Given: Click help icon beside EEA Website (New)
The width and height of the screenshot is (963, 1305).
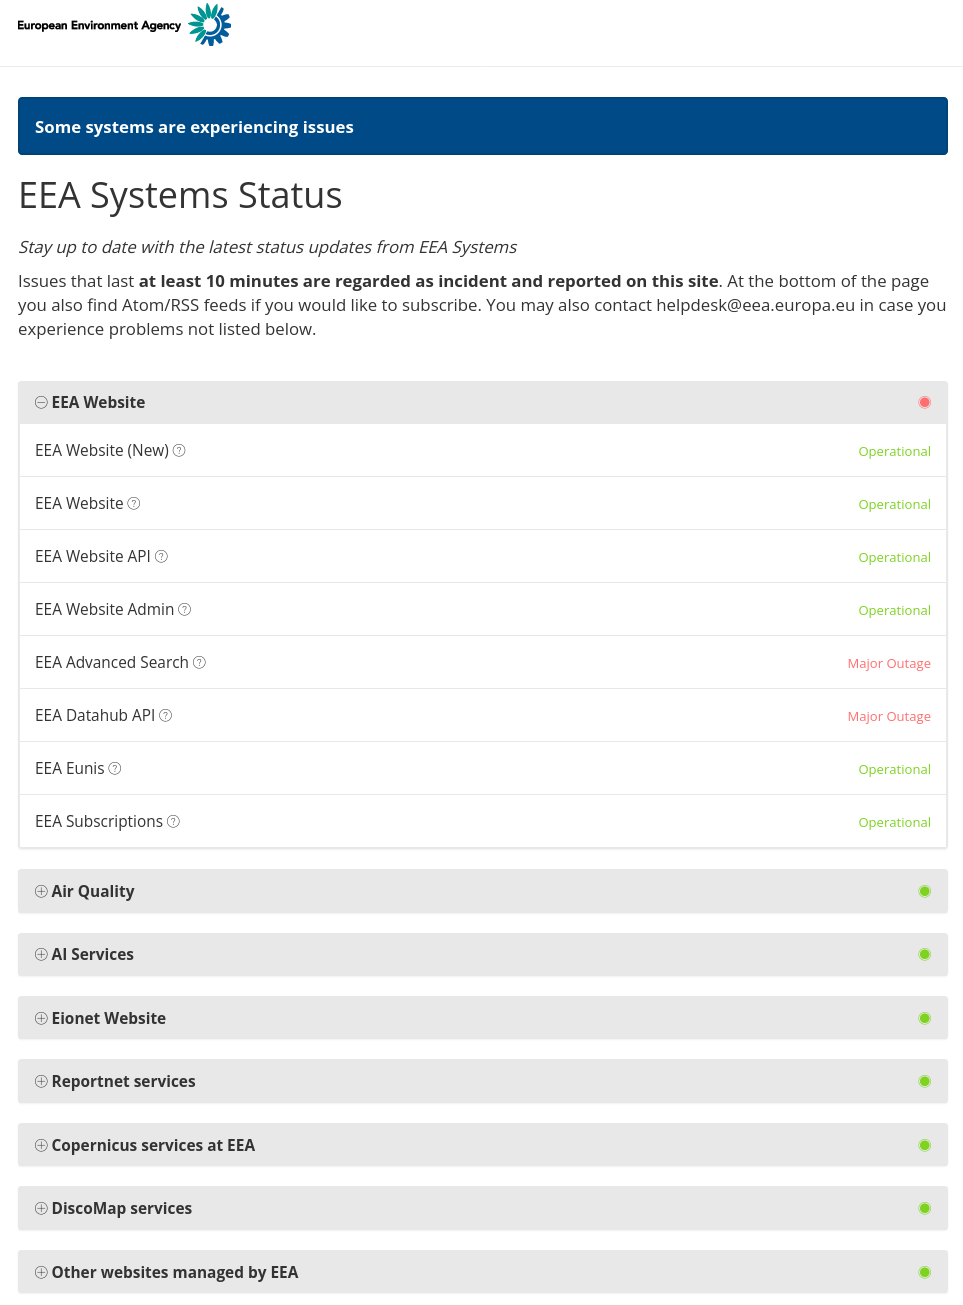Looking at the screenshot, I should pyautogui.click(x=180, y=451).
